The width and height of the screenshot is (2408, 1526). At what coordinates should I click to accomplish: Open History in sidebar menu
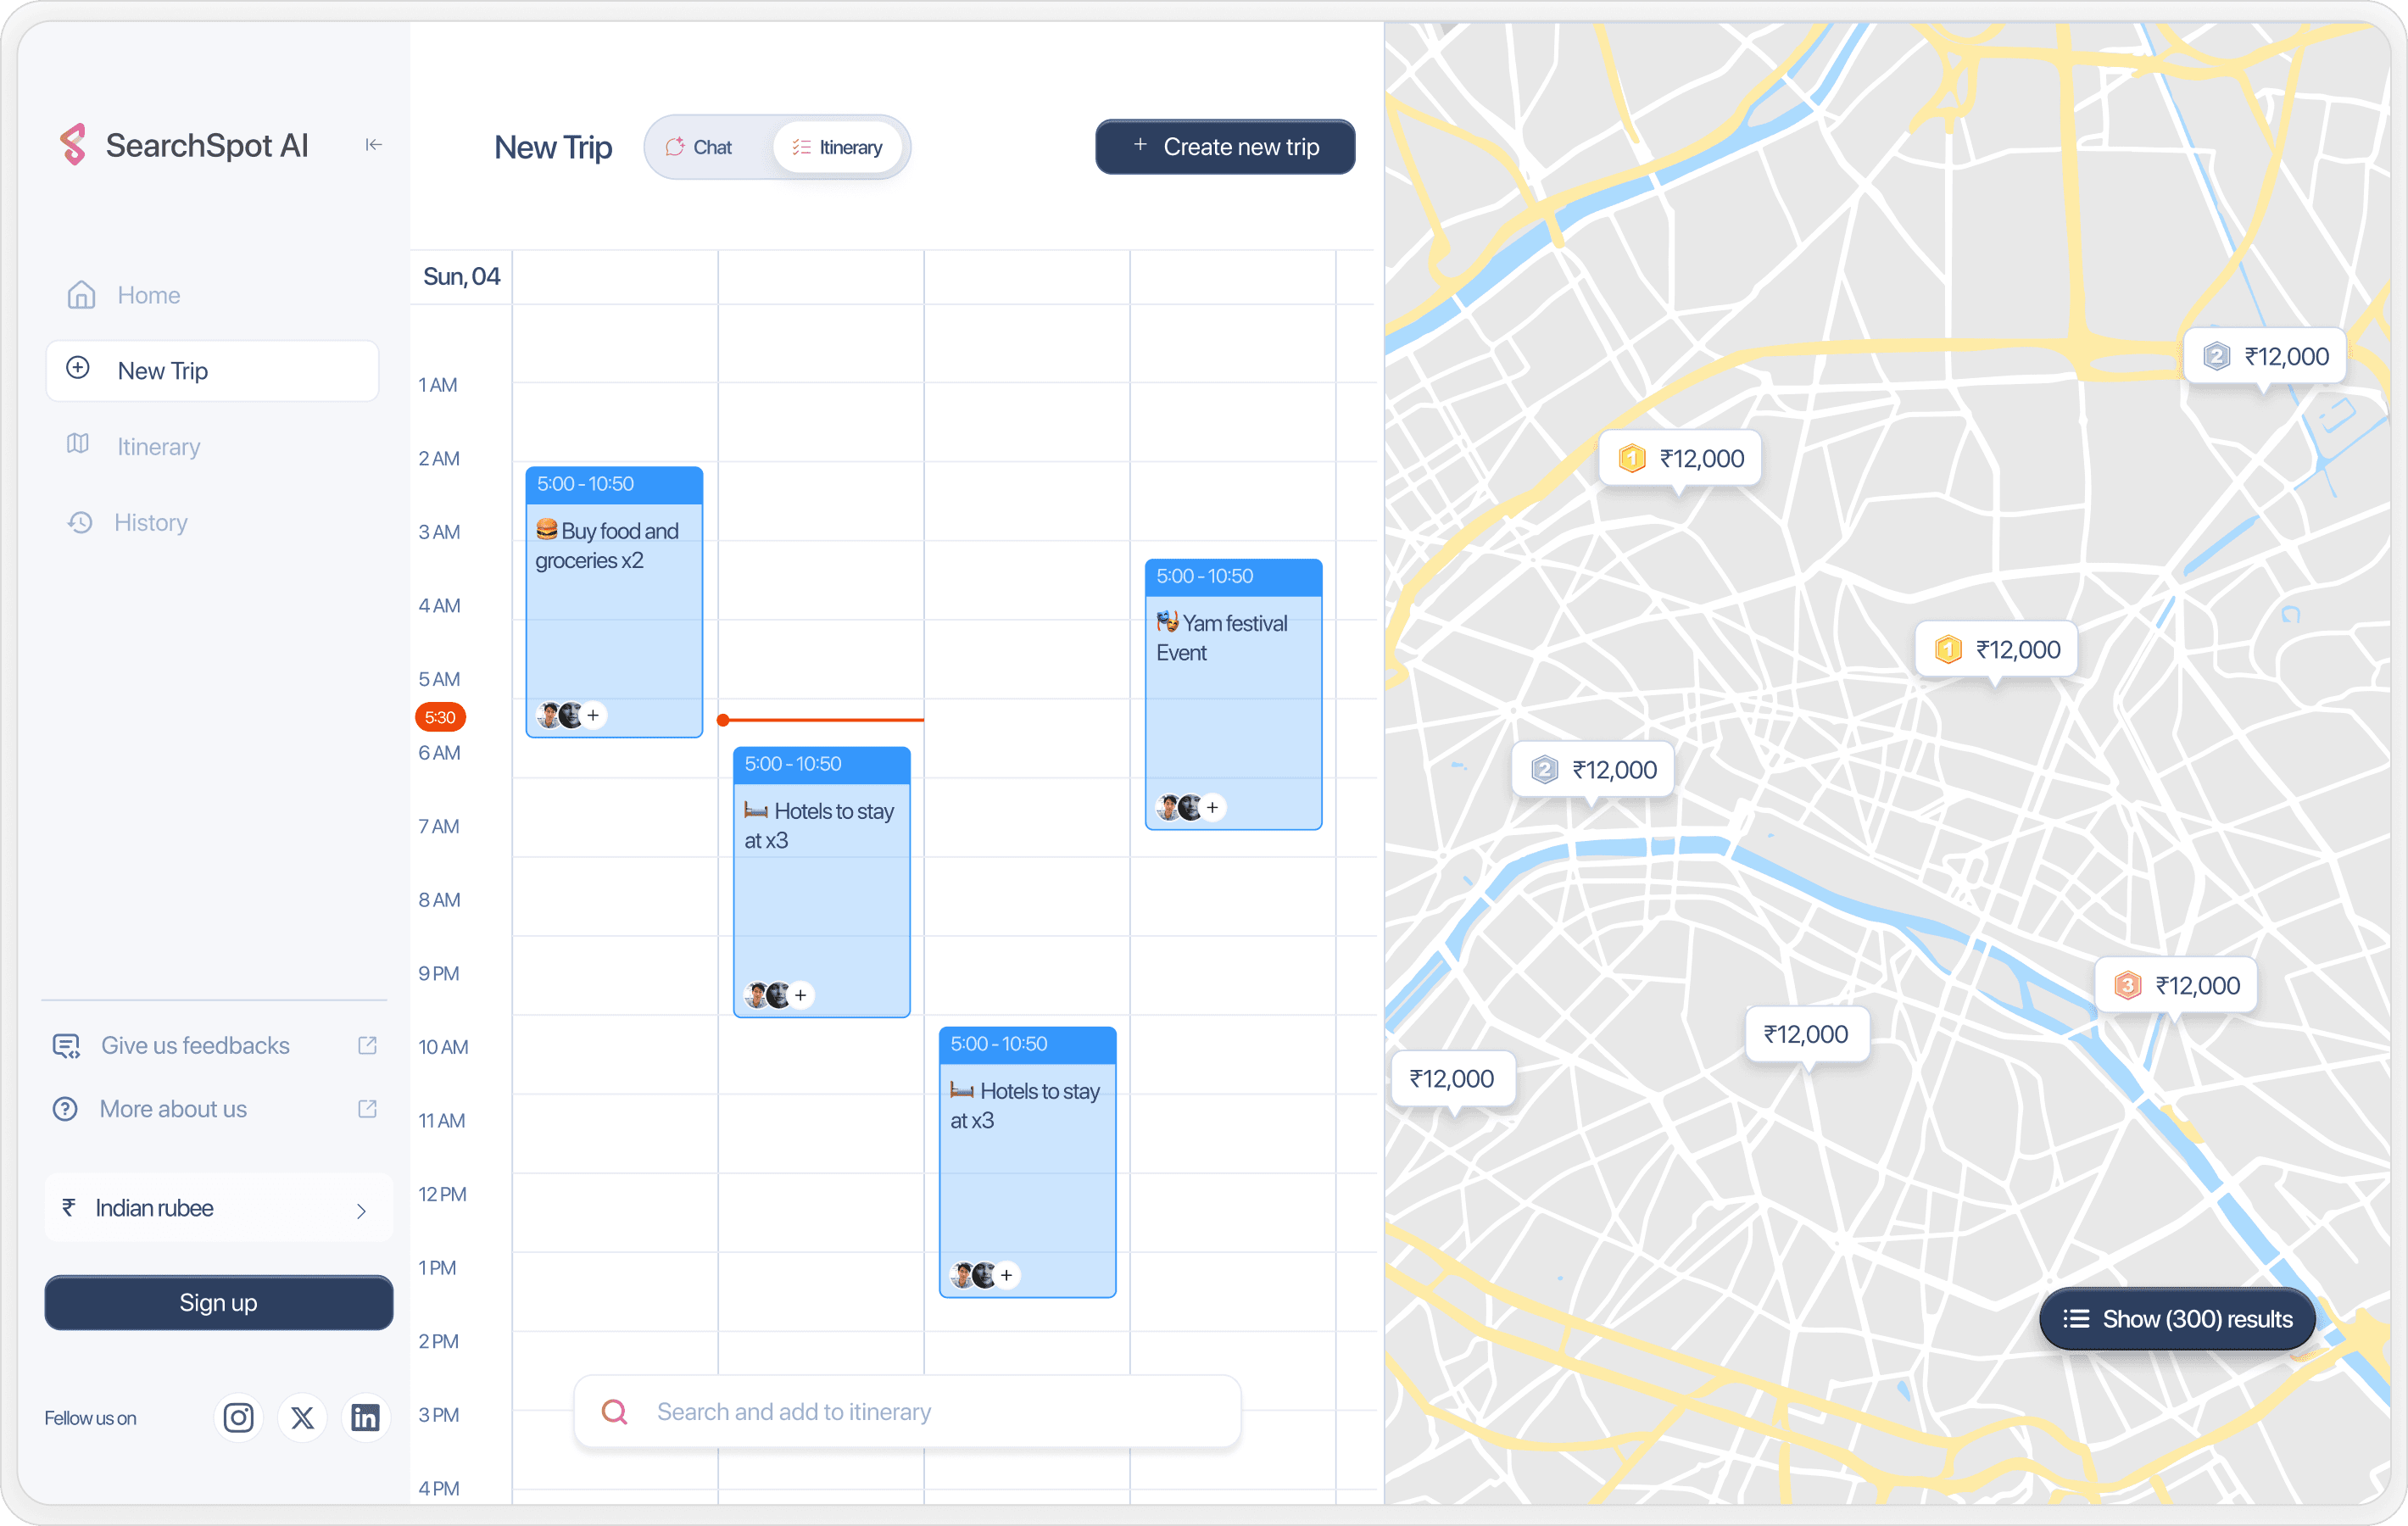point(150,522)
